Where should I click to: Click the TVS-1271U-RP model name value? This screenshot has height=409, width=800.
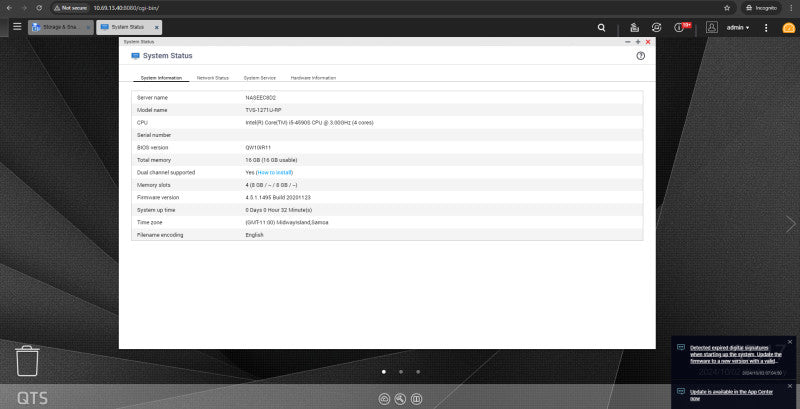point(263,110)
